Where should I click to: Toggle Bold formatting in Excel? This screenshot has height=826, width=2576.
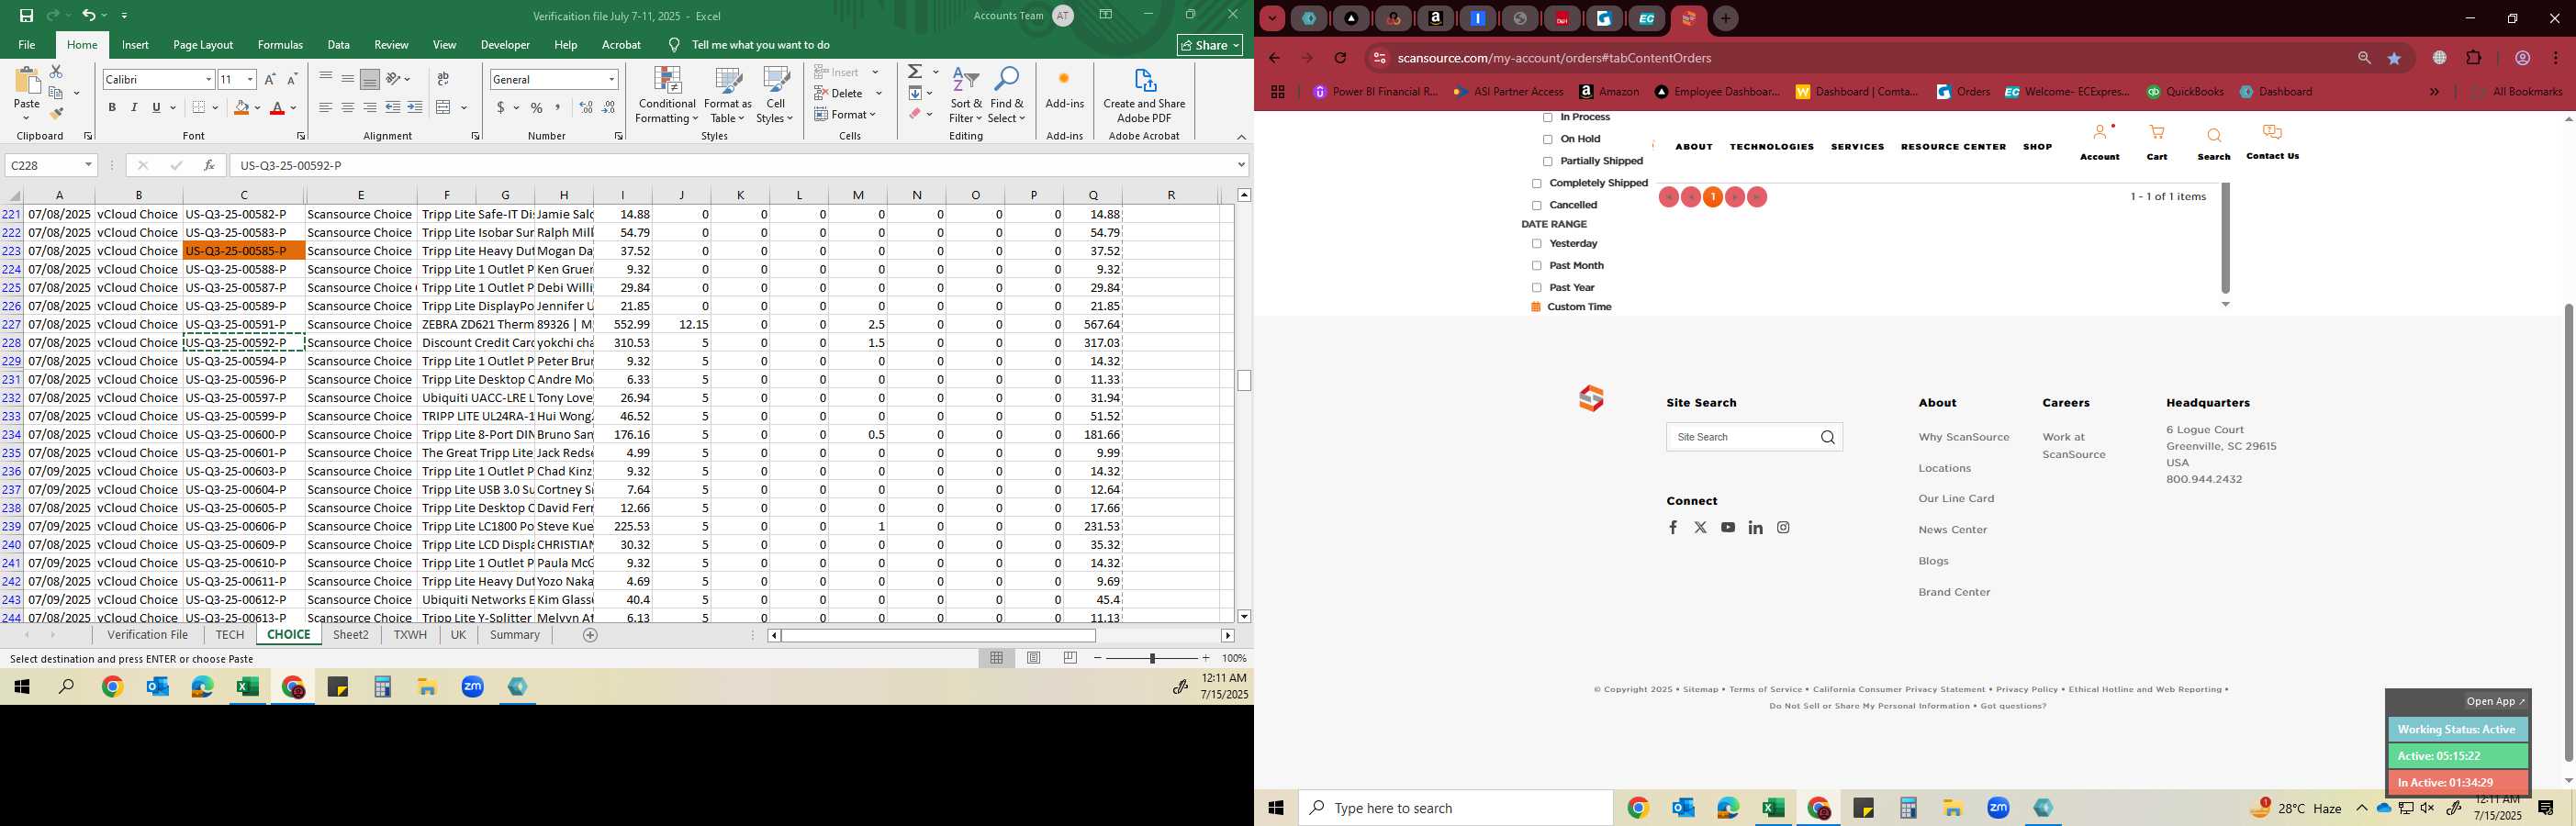(112, 107)
